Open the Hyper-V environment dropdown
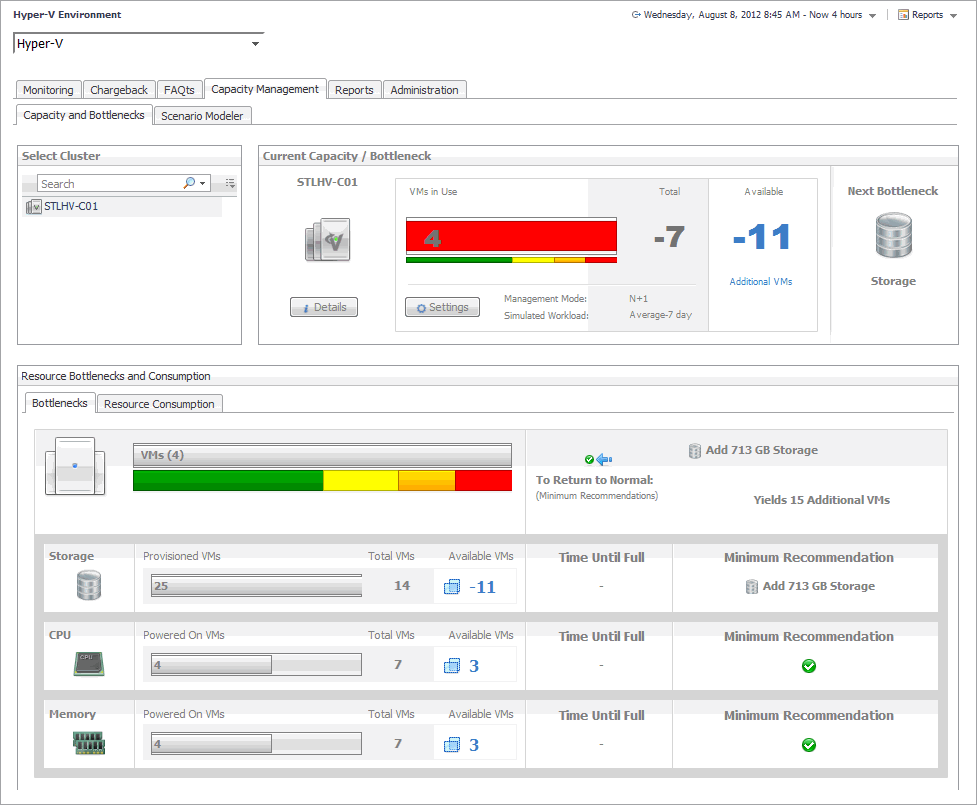Image resolution: width=977 pixels, height=805 pixels. click(255, 44)
